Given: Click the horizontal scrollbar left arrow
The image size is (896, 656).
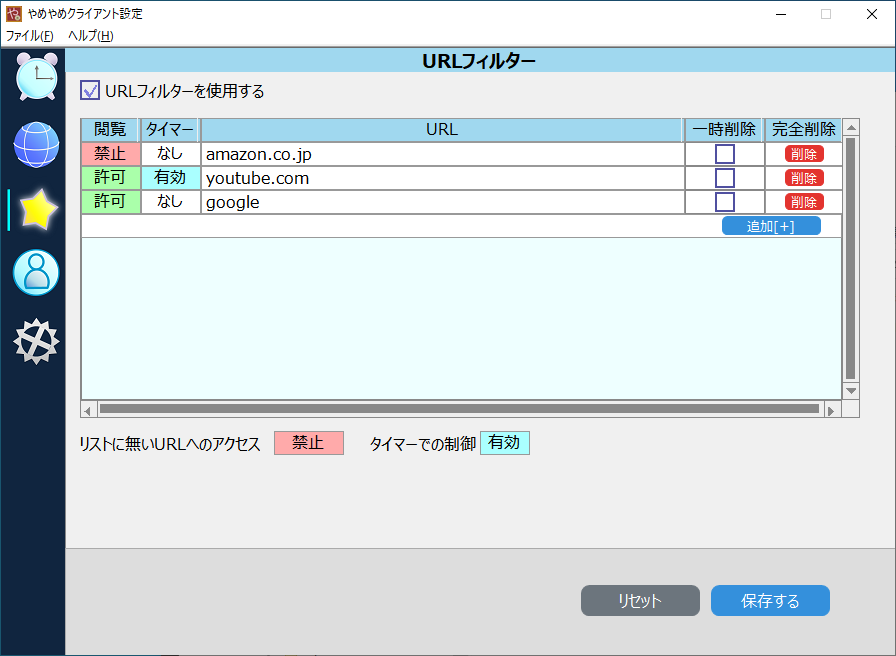Looking at the screenshot, I should (x=87, y=410).
